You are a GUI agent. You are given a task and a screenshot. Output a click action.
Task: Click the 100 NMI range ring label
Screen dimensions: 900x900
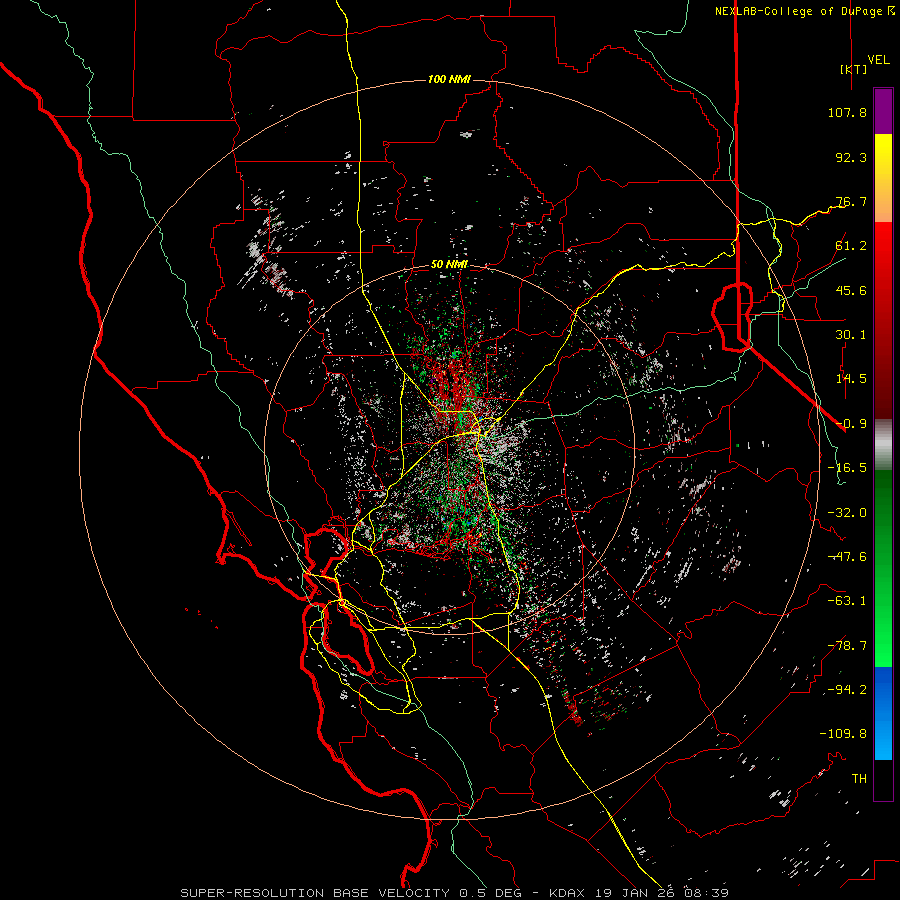[x=449, y=79]
